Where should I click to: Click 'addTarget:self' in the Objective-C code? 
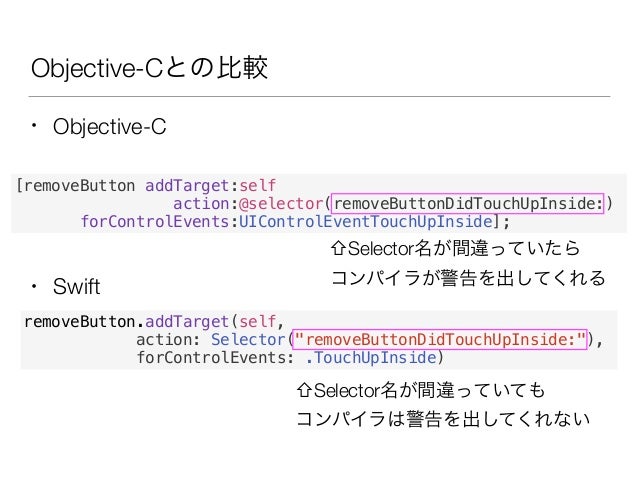pos(211,186)
